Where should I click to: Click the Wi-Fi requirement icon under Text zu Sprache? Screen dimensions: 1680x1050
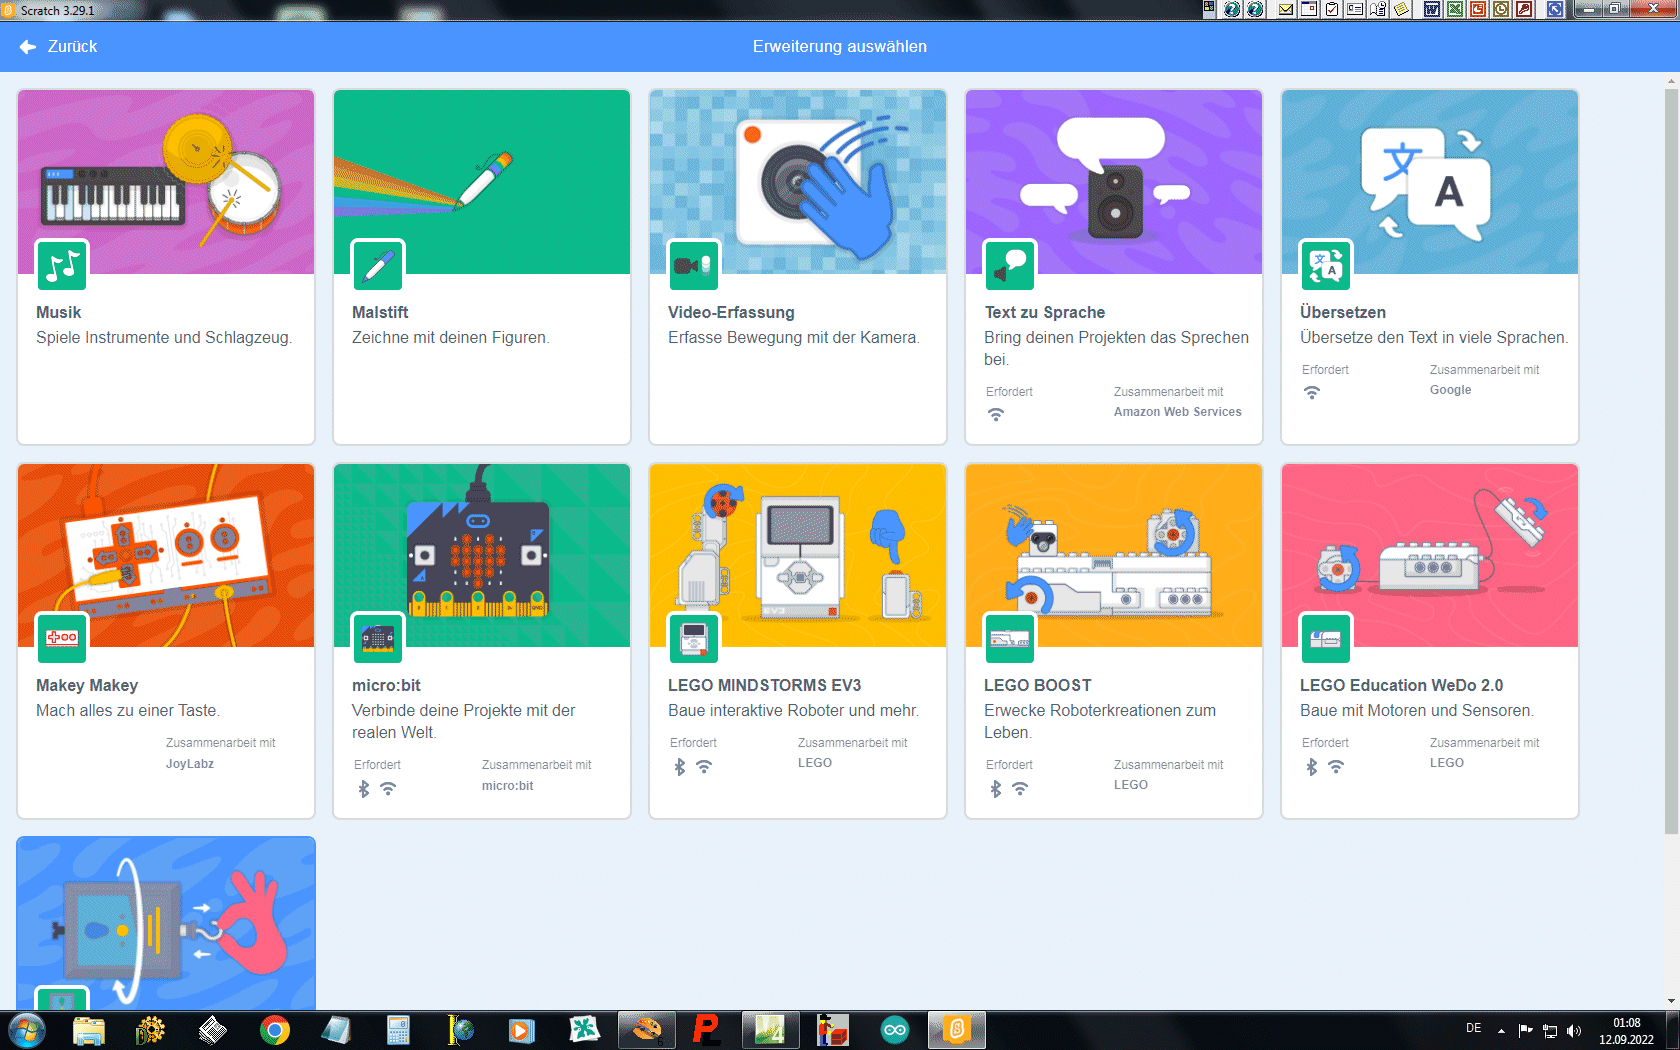[996, 414]
